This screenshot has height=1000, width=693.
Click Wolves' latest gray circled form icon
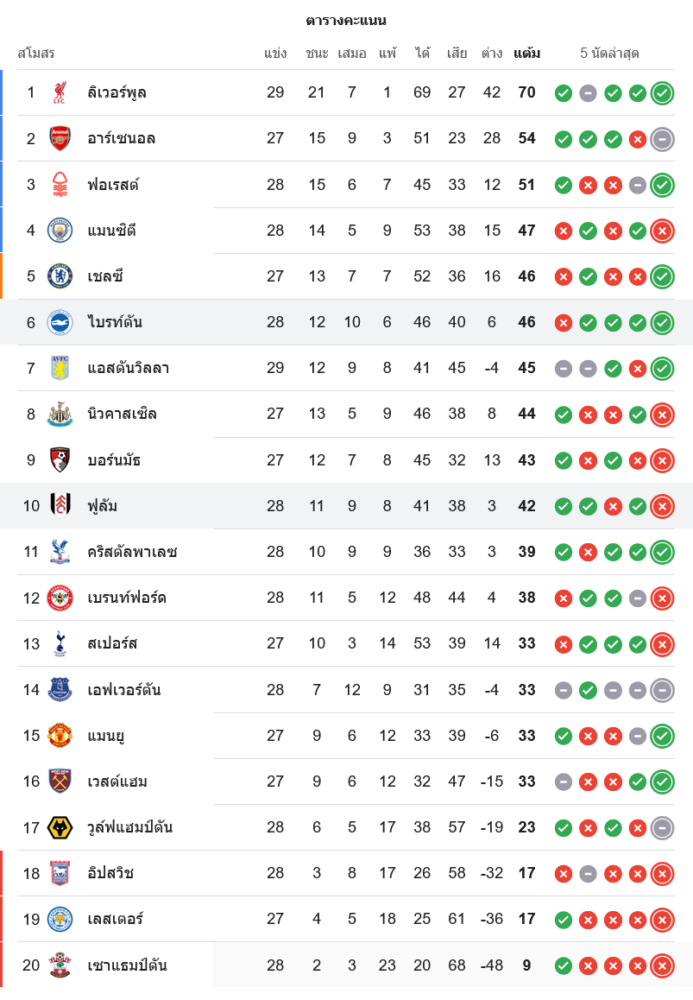click(662, 828)
